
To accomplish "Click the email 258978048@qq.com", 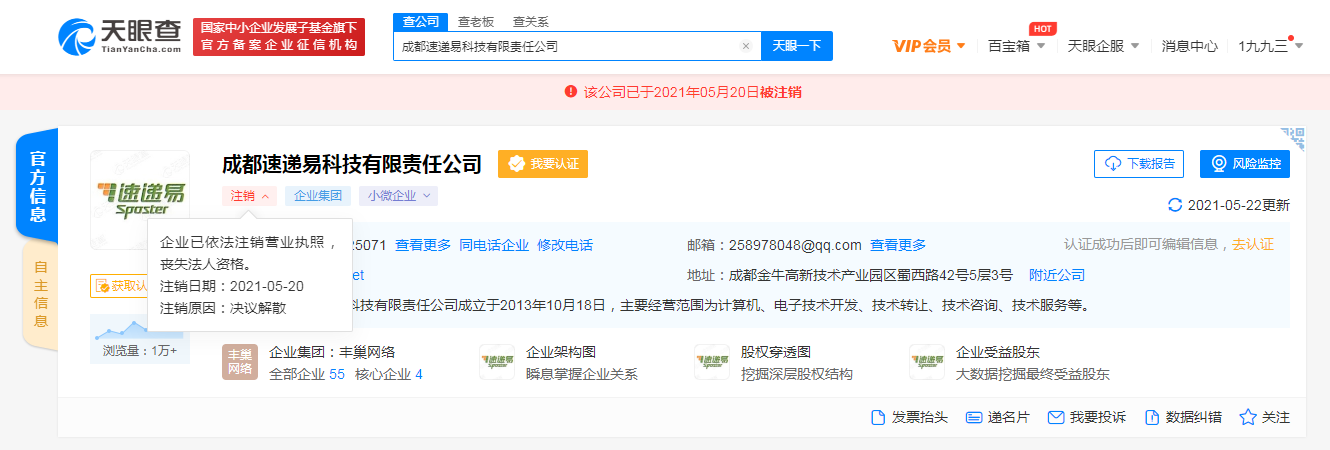I will (796, 245).
